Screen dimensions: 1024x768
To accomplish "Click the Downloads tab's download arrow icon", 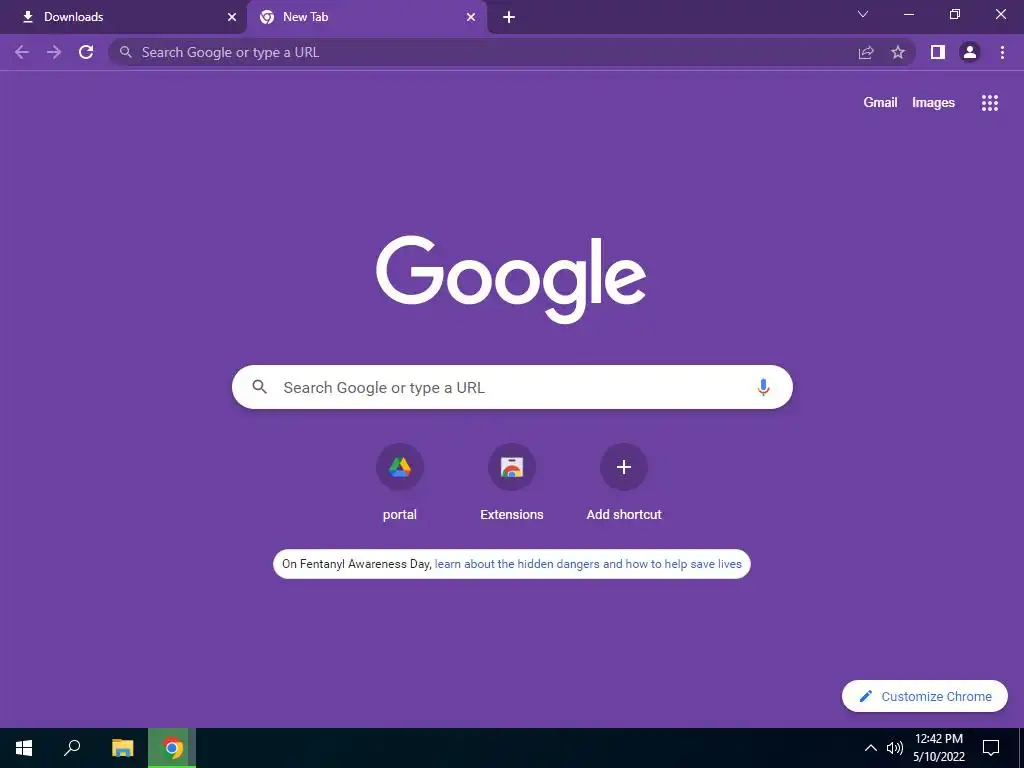I will pos(27,17).
